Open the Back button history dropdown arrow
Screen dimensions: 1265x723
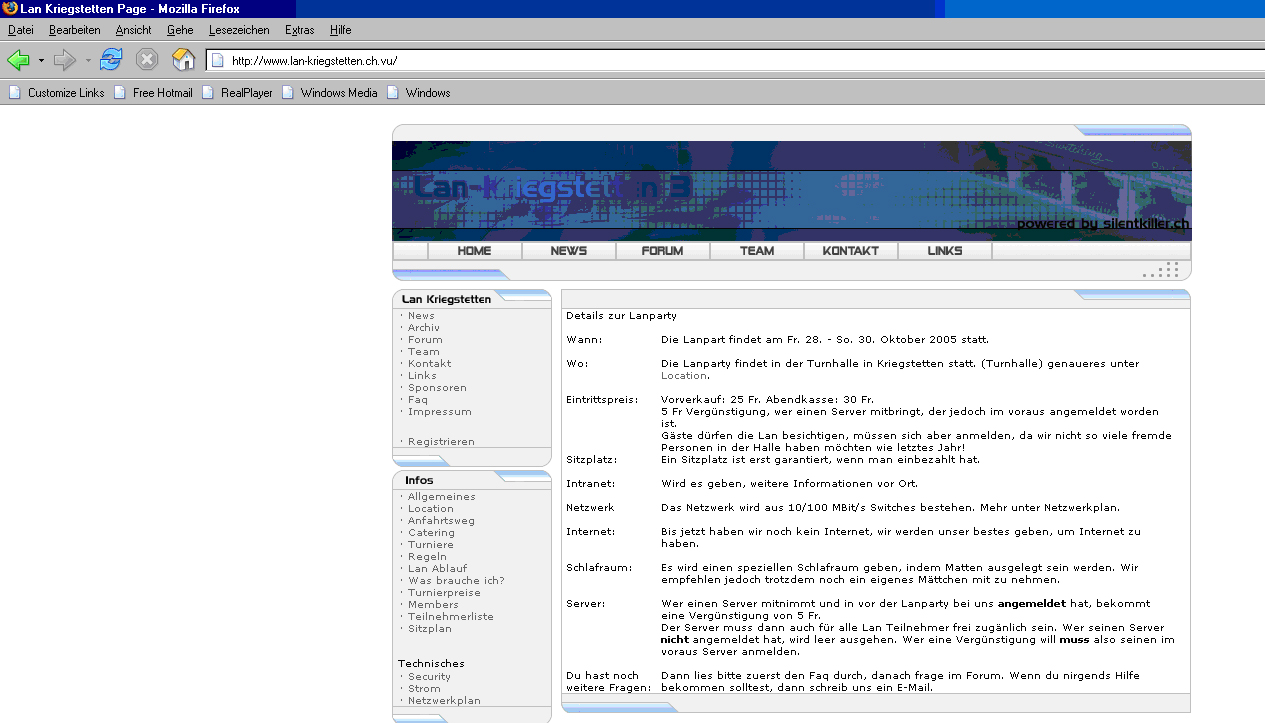41,60
